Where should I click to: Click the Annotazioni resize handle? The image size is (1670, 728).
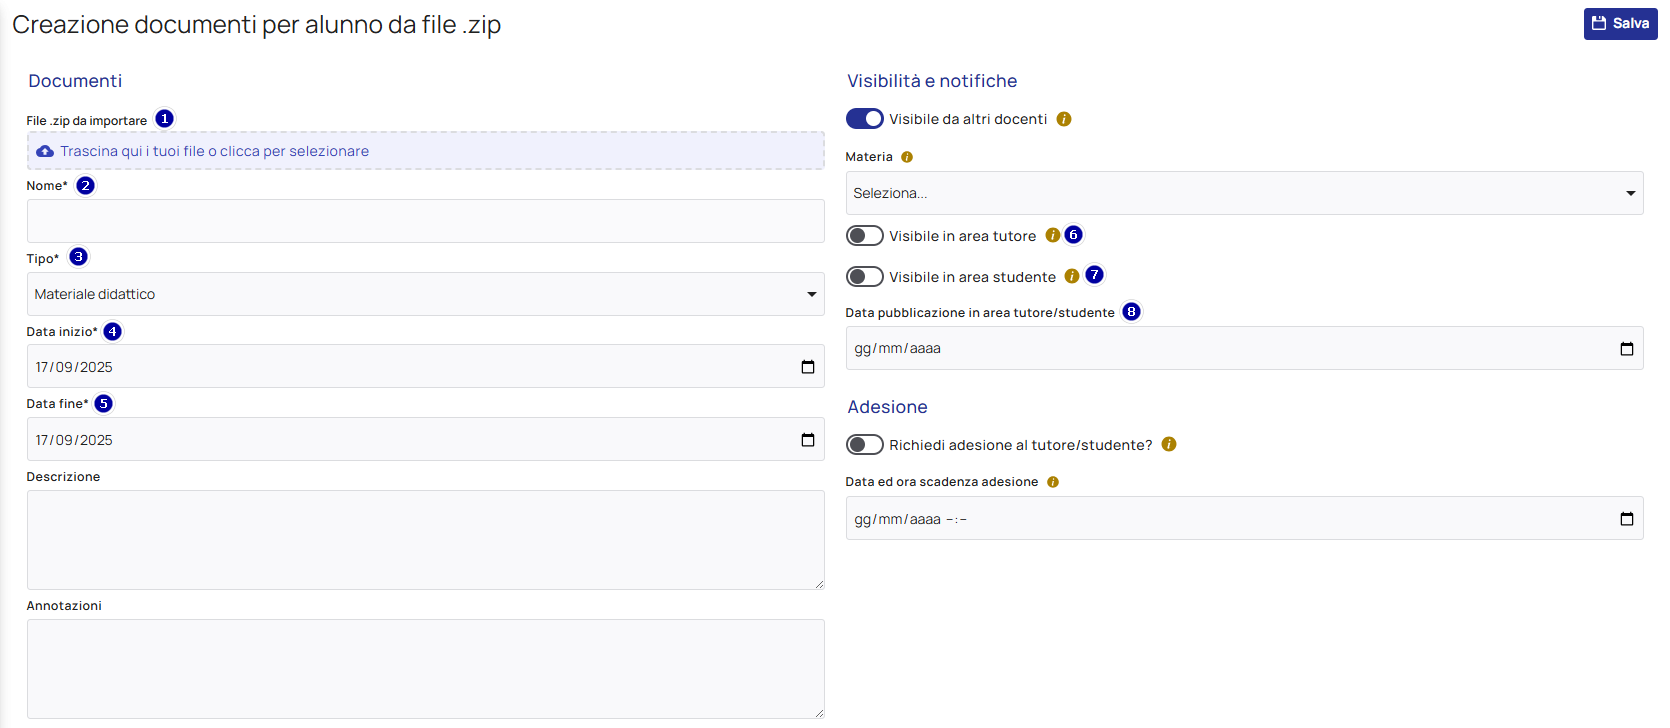[819, 713]
